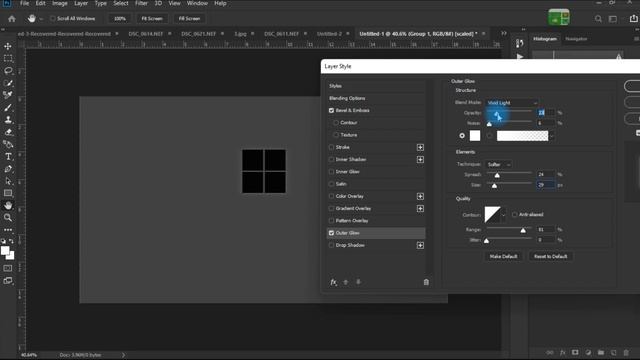640x360 pixels.
Task: Select the Hand tool in the toolbar
Action: [8, 205]
